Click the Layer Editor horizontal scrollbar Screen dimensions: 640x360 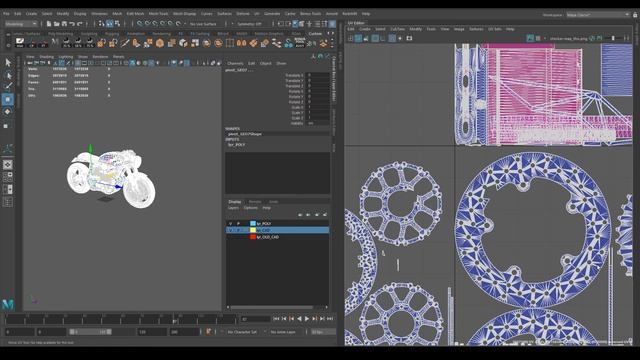pyautogui.click(x=271, y=307)
